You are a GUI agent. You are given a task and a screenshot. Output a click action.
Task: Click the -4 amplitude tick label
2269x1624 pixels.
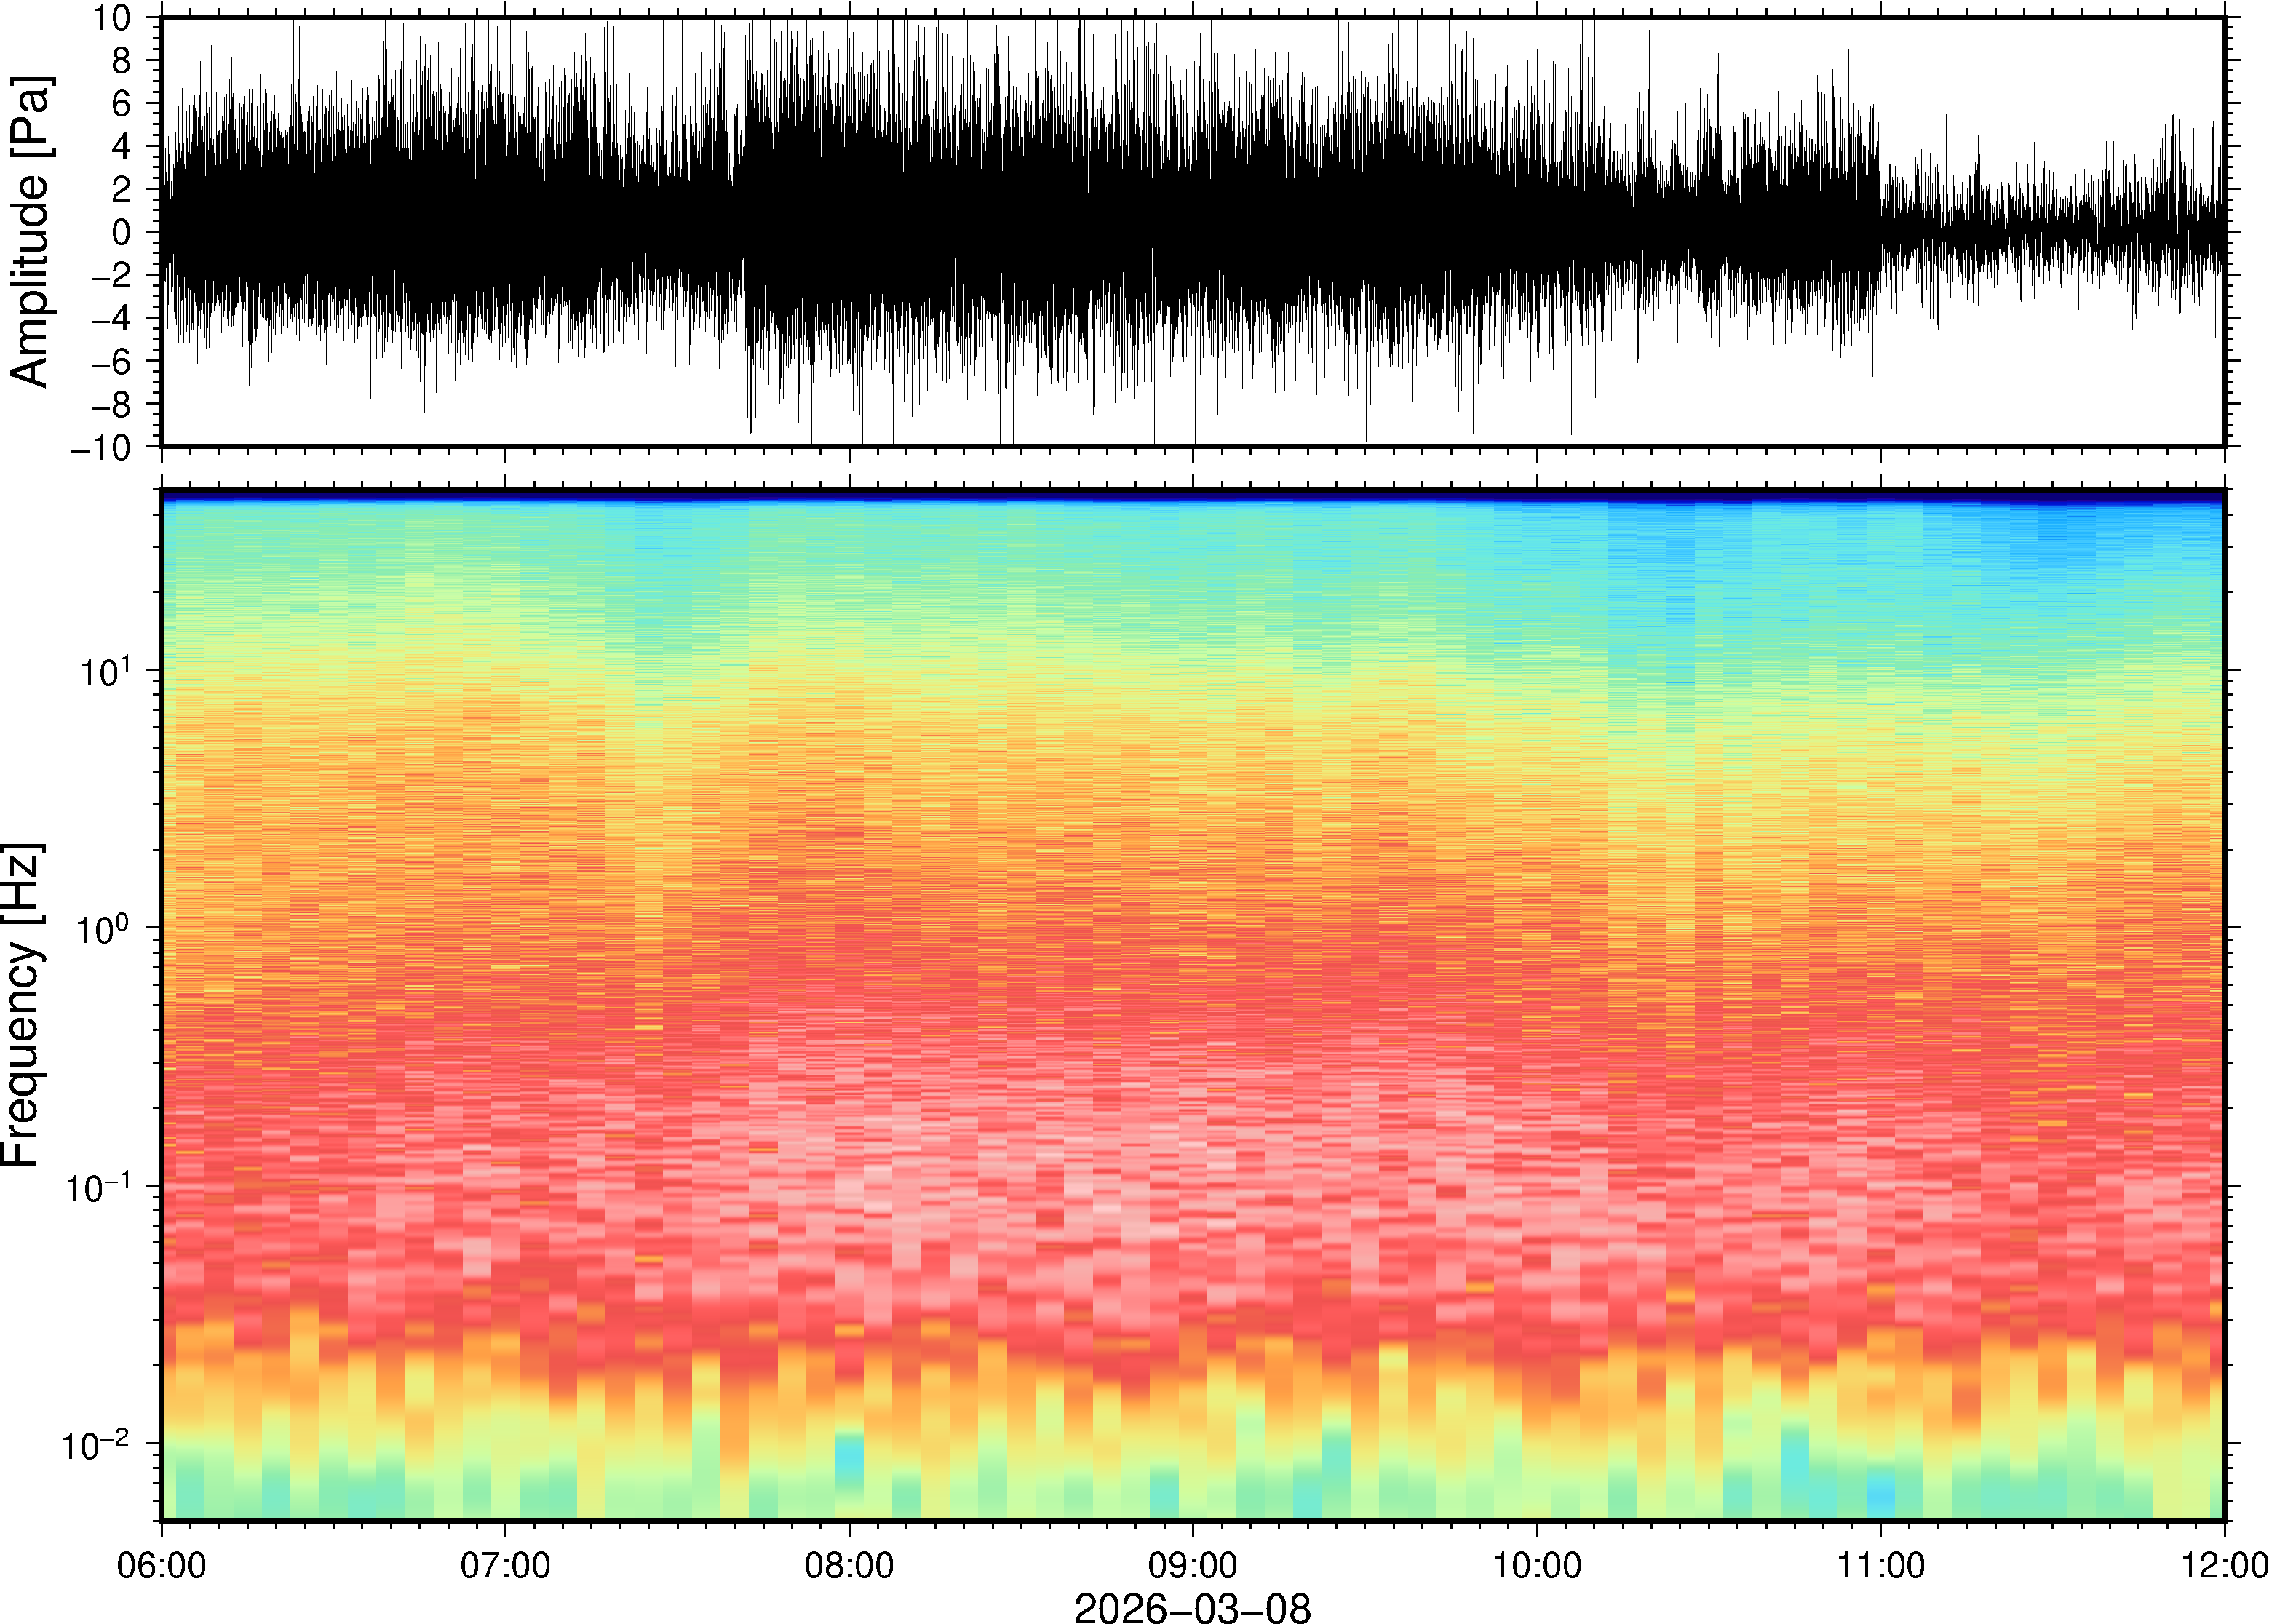pos(110,319)
